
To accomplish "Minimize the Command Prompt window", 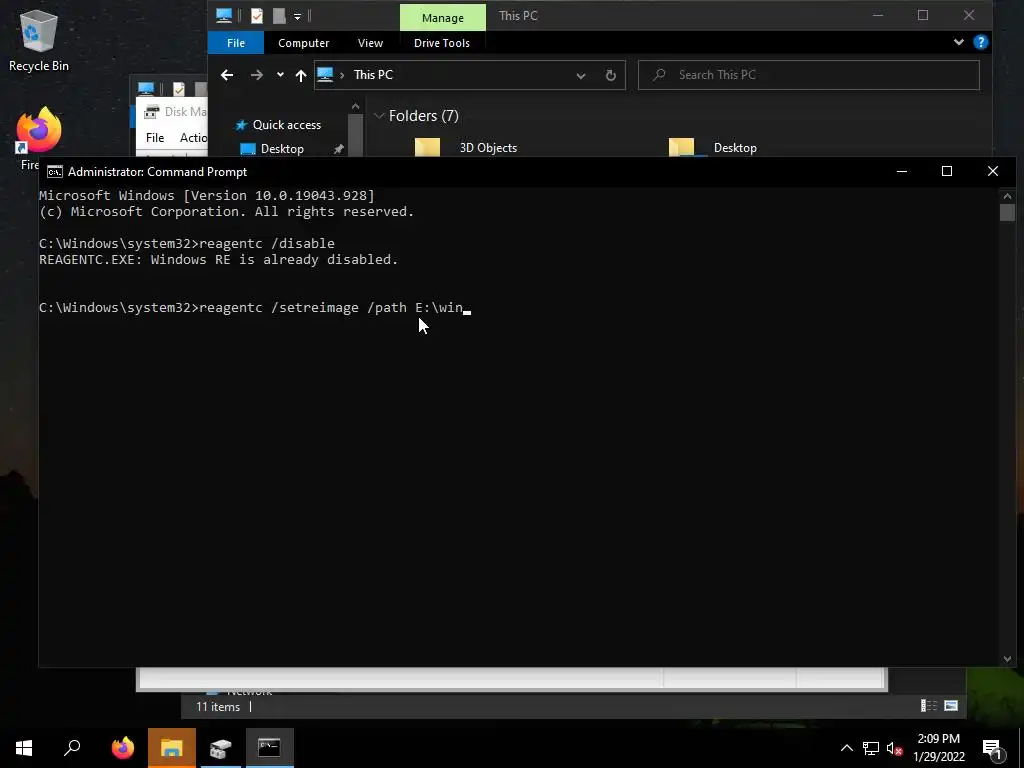I will click(x=902, y=171).
